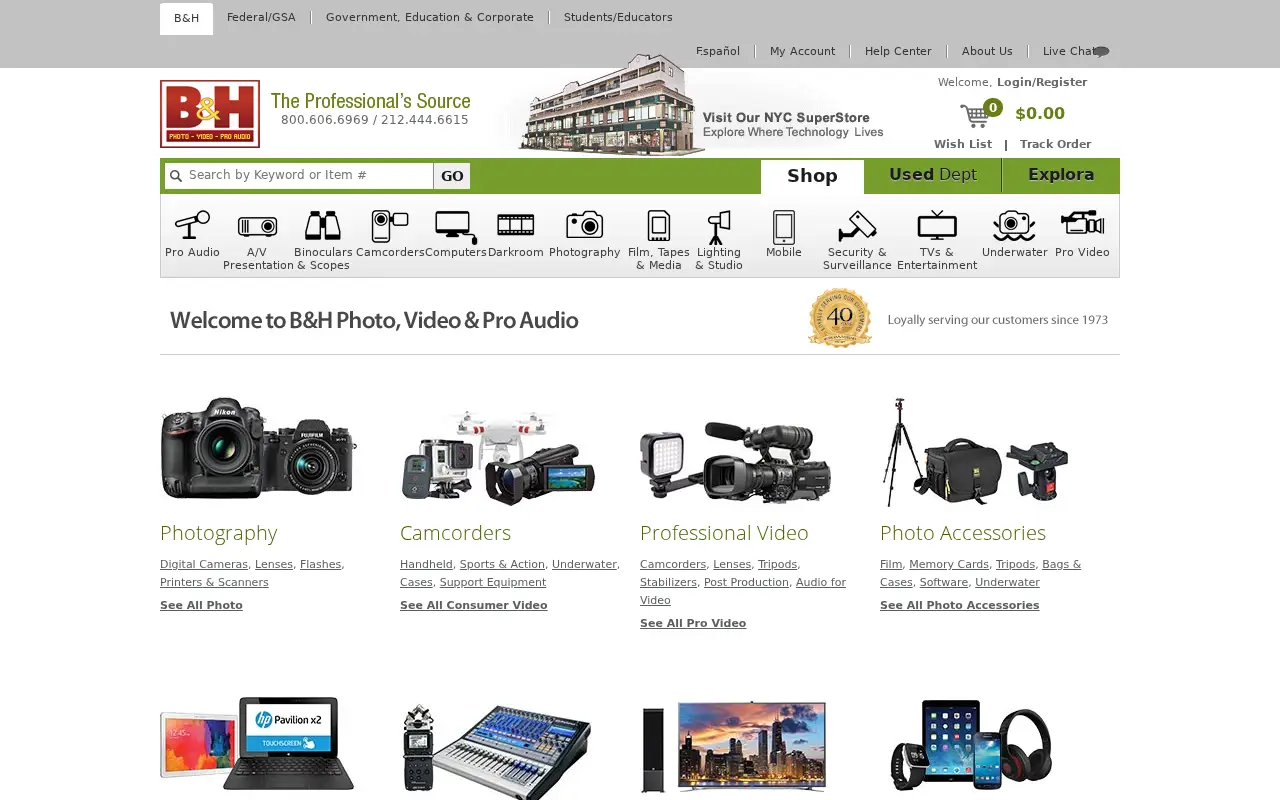Click the See All Photo link
The height and width of the screenshot is (800, 1280).
pyautogui.click(x=201, y=605)
